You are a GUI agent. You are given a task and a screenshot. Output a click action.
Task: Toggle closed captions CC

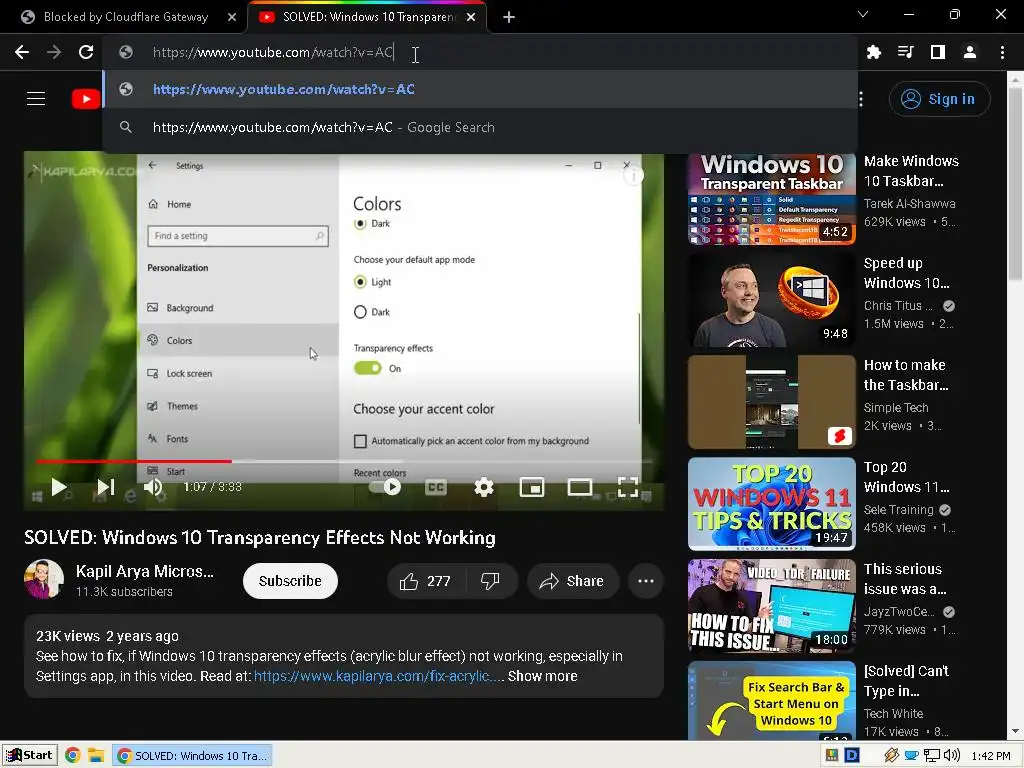pos(436,487)
